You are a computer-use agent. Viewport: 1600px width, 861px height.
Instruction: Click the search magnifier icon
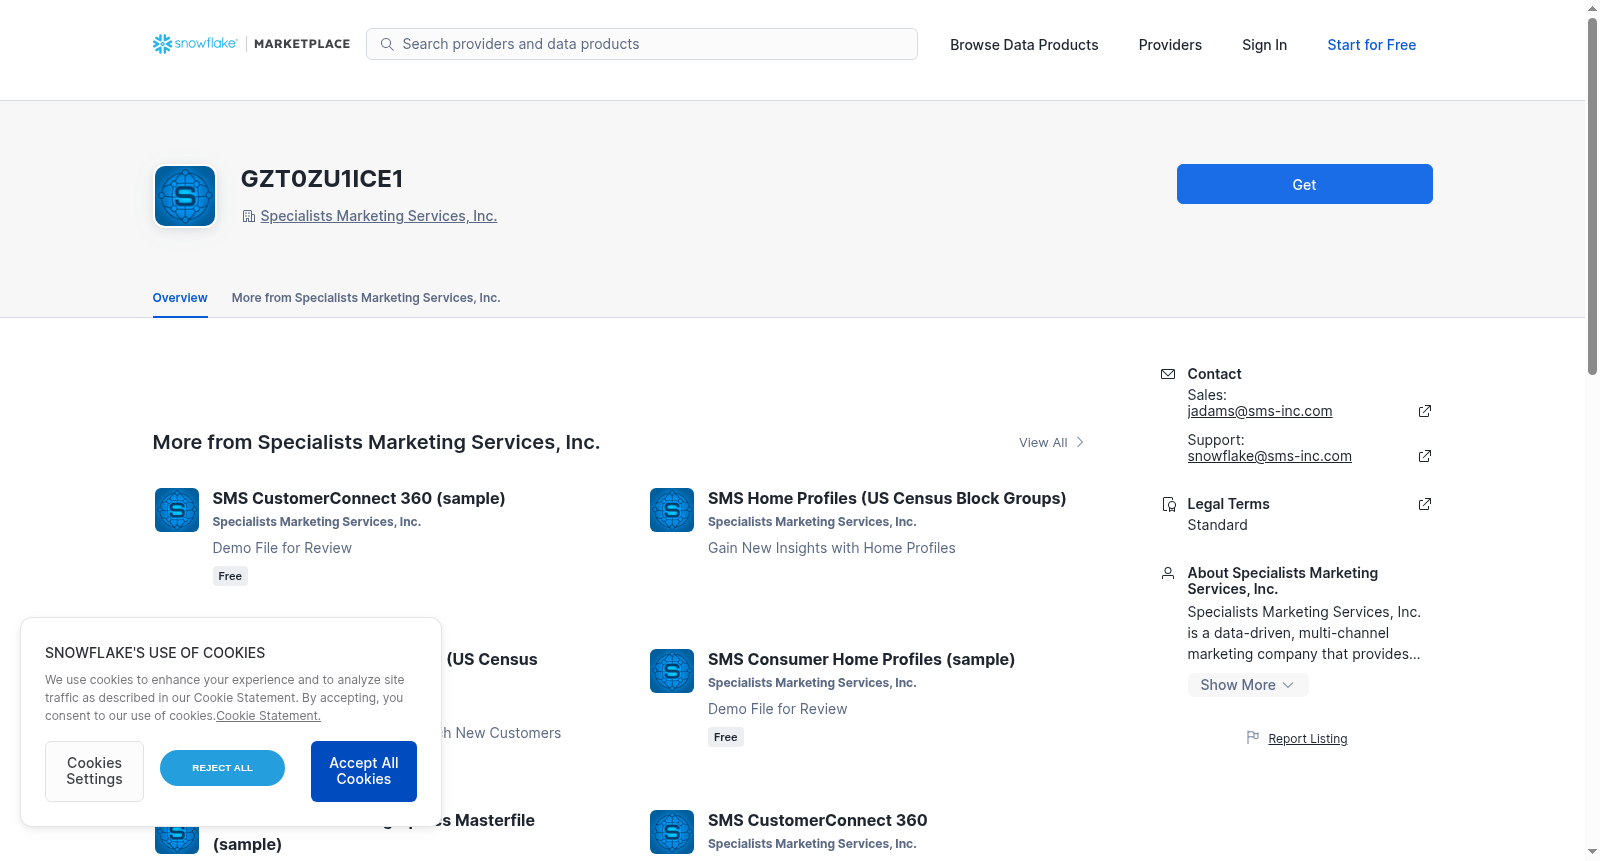(x=387, y=44)
